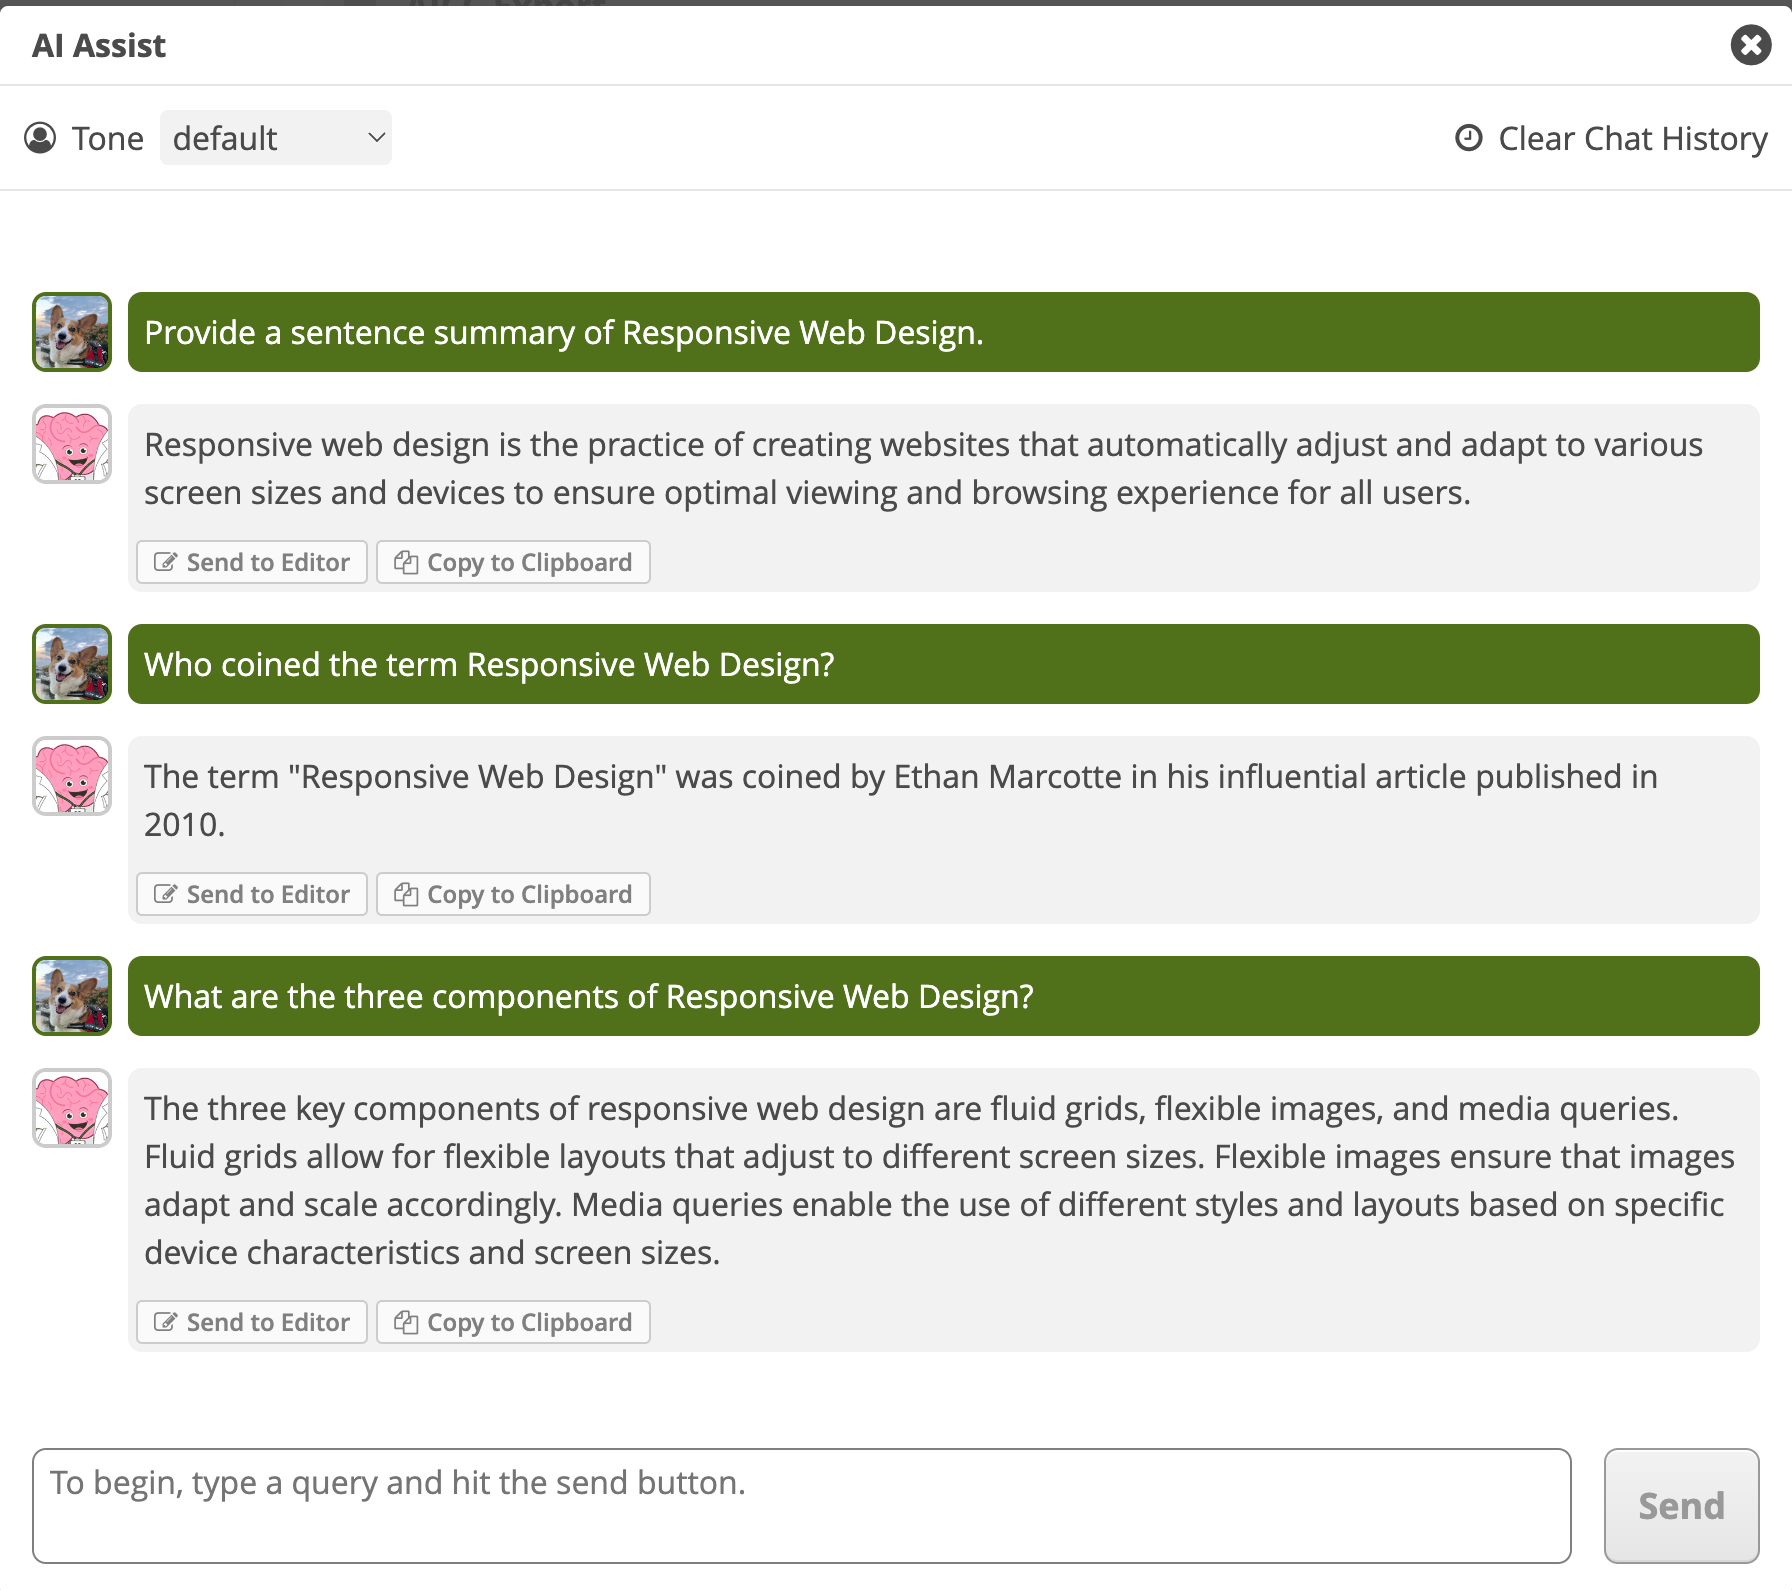Click the clock icon beside Clear Chat History

click(x=1468, y=138)
